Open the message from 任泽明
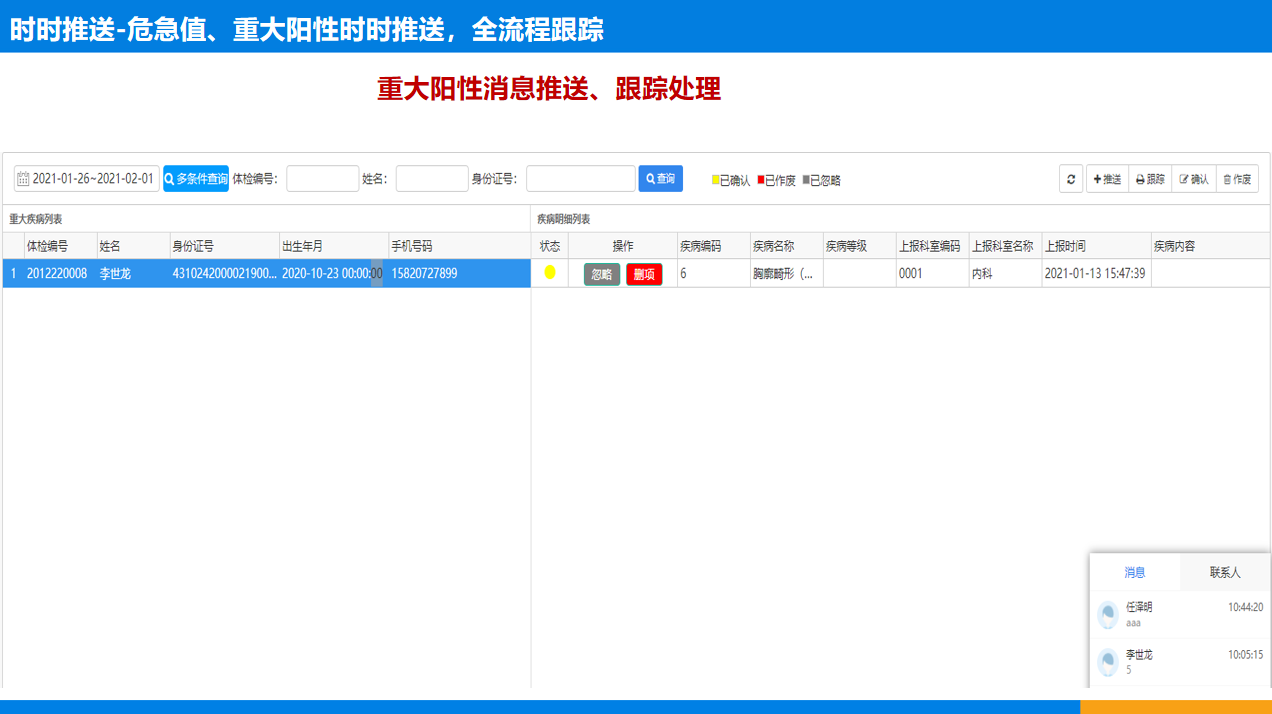Screen dimensions: 1272x714 tap(1180, 614)
